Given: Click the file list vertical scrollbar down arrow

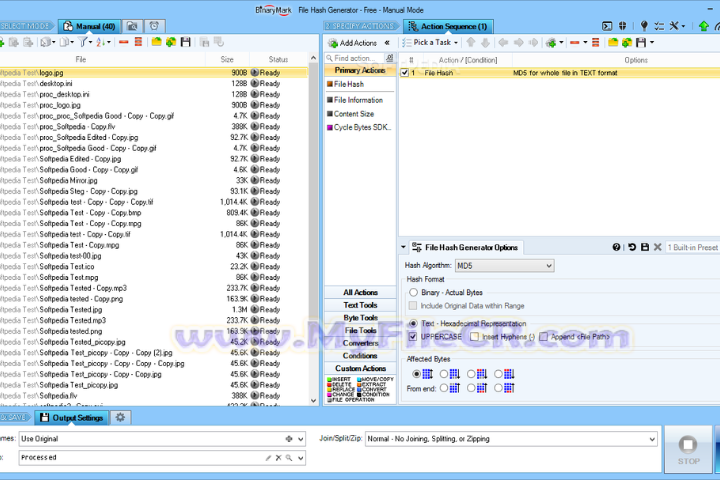Looking at the screenshot, I should 314,401.
